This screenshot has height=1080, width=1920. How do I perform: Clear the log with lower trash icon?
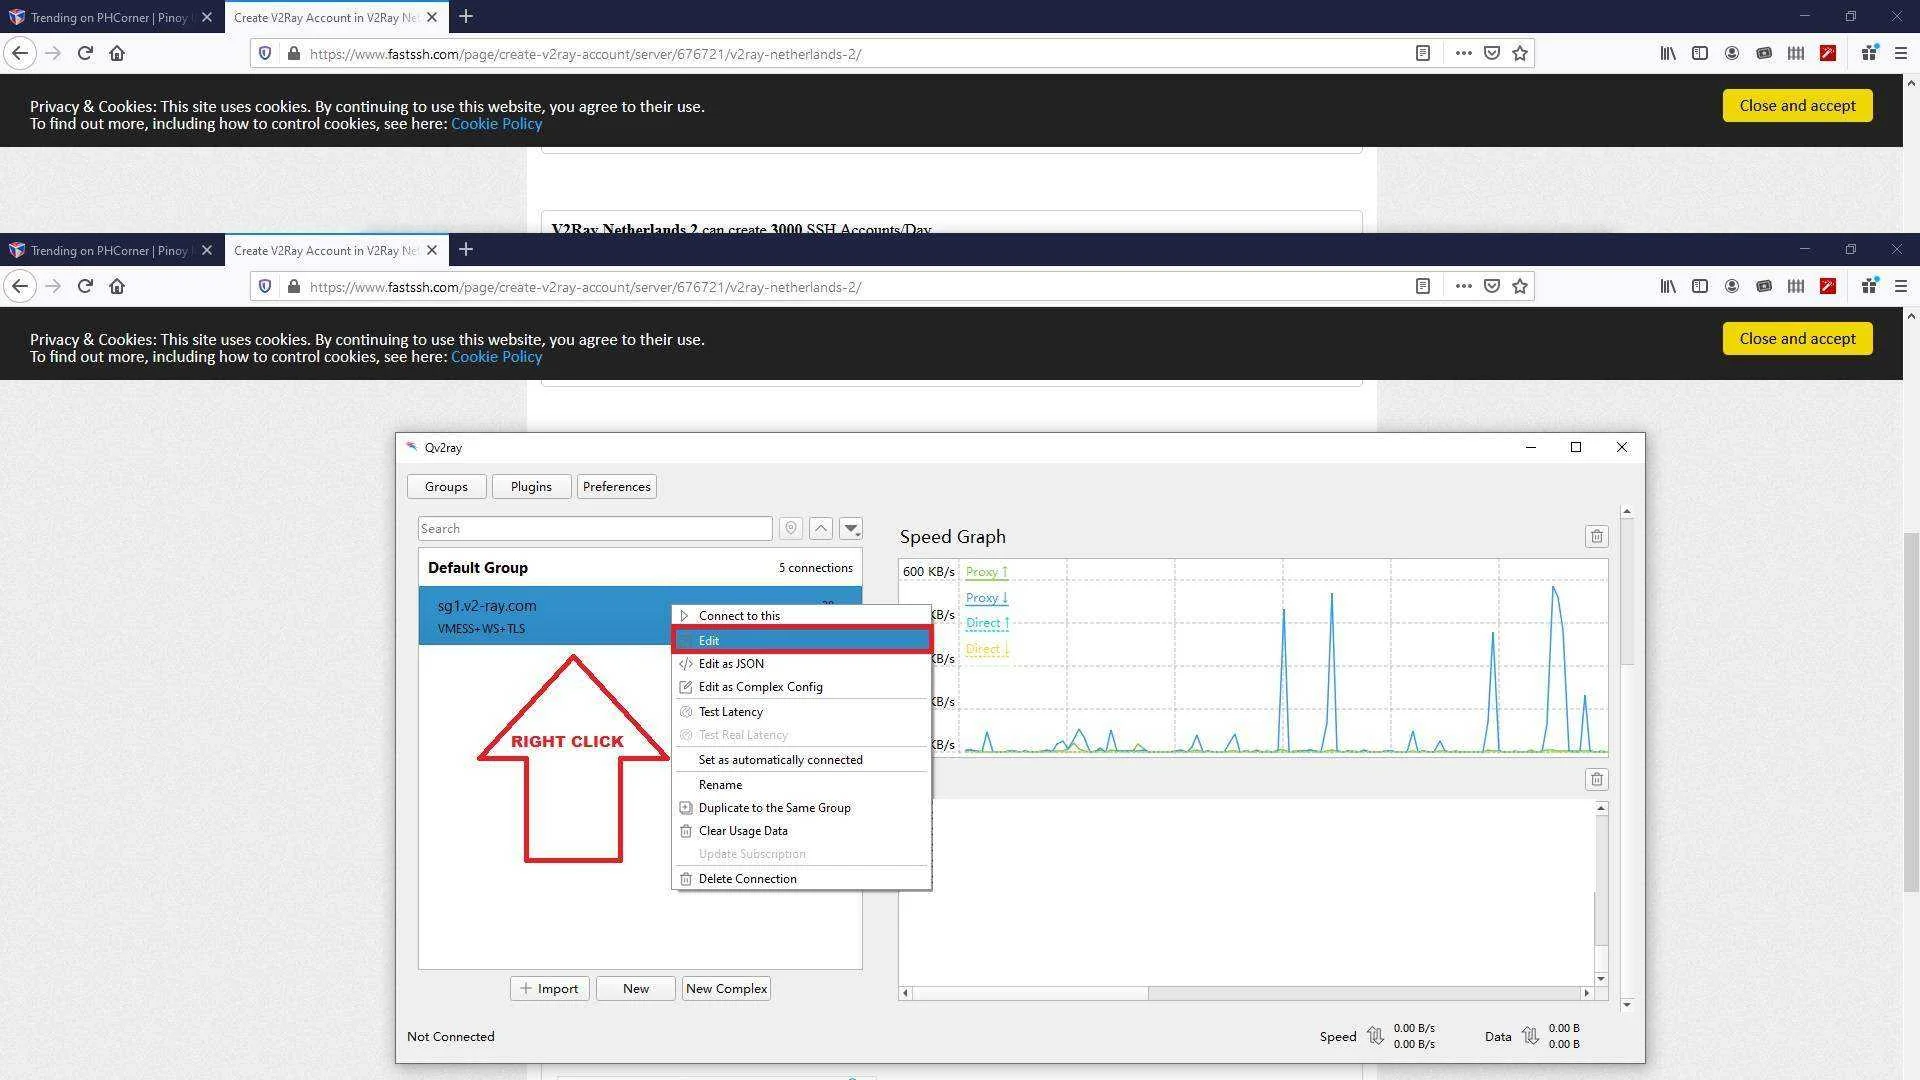point(1596,780)
